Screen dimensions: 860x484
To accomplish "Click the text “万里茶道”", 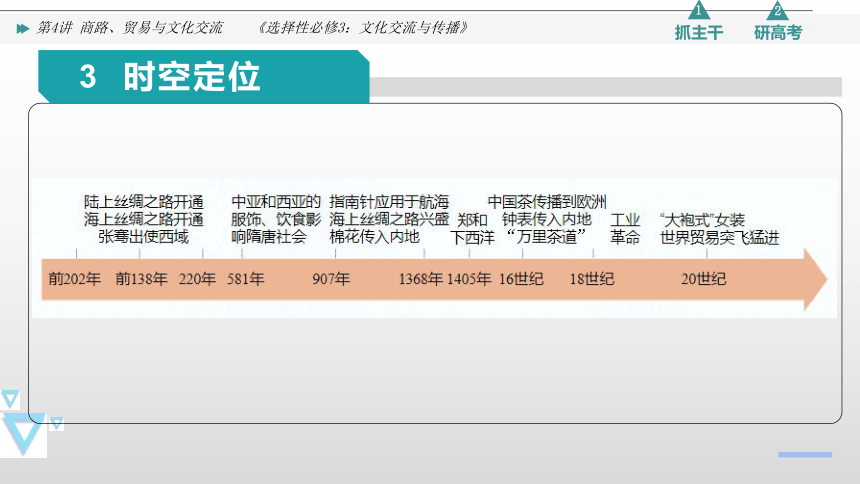I will click(546, 237).
